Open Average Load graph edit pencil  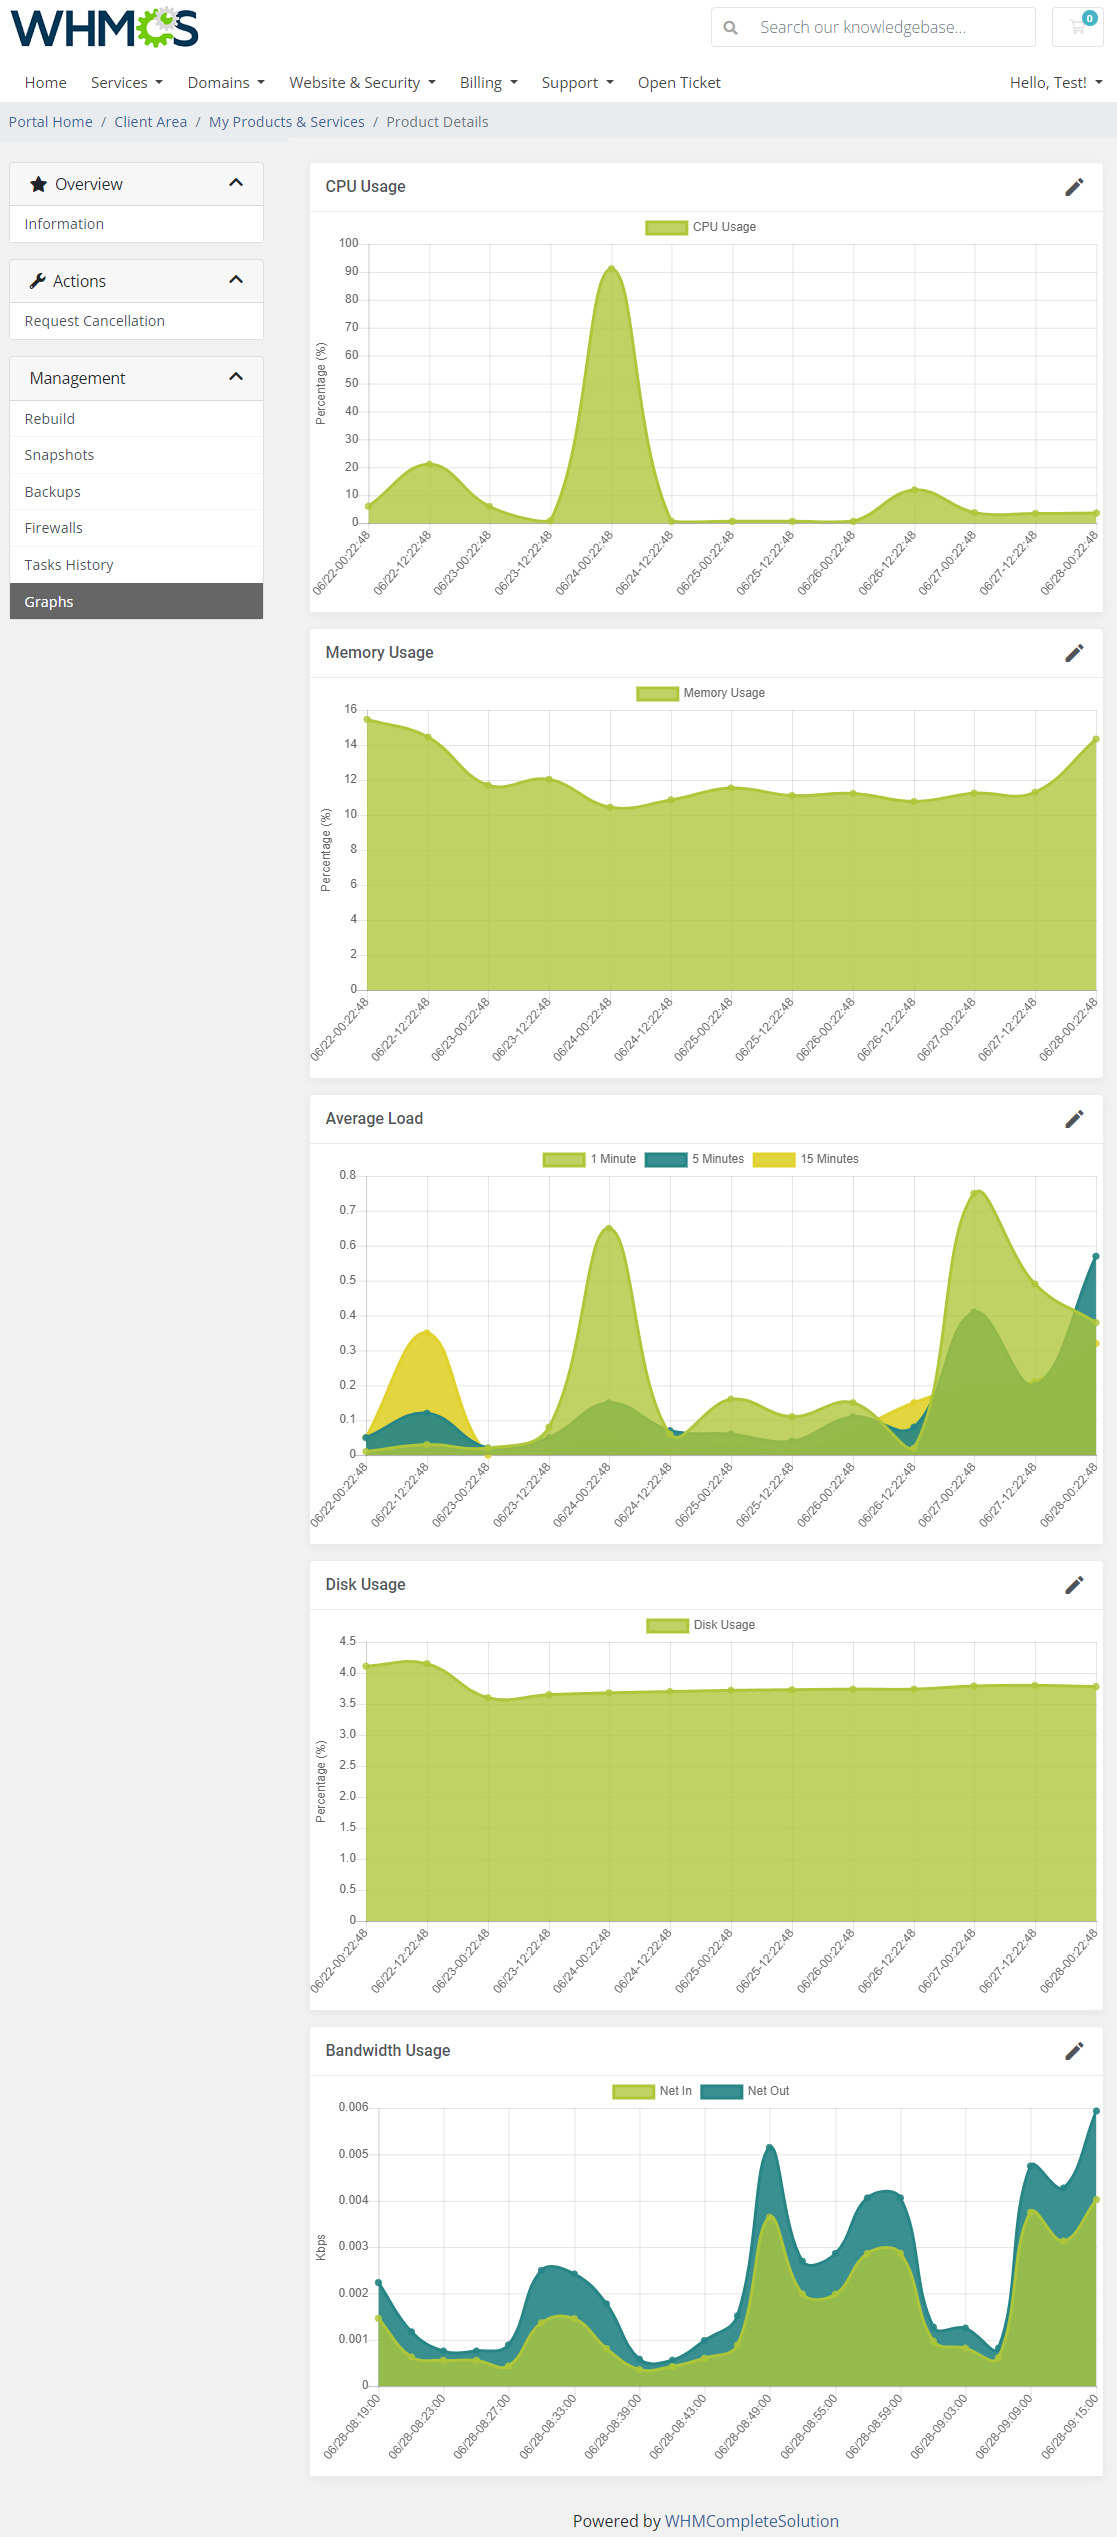pyautogui.click(x=1074, y=1119)
